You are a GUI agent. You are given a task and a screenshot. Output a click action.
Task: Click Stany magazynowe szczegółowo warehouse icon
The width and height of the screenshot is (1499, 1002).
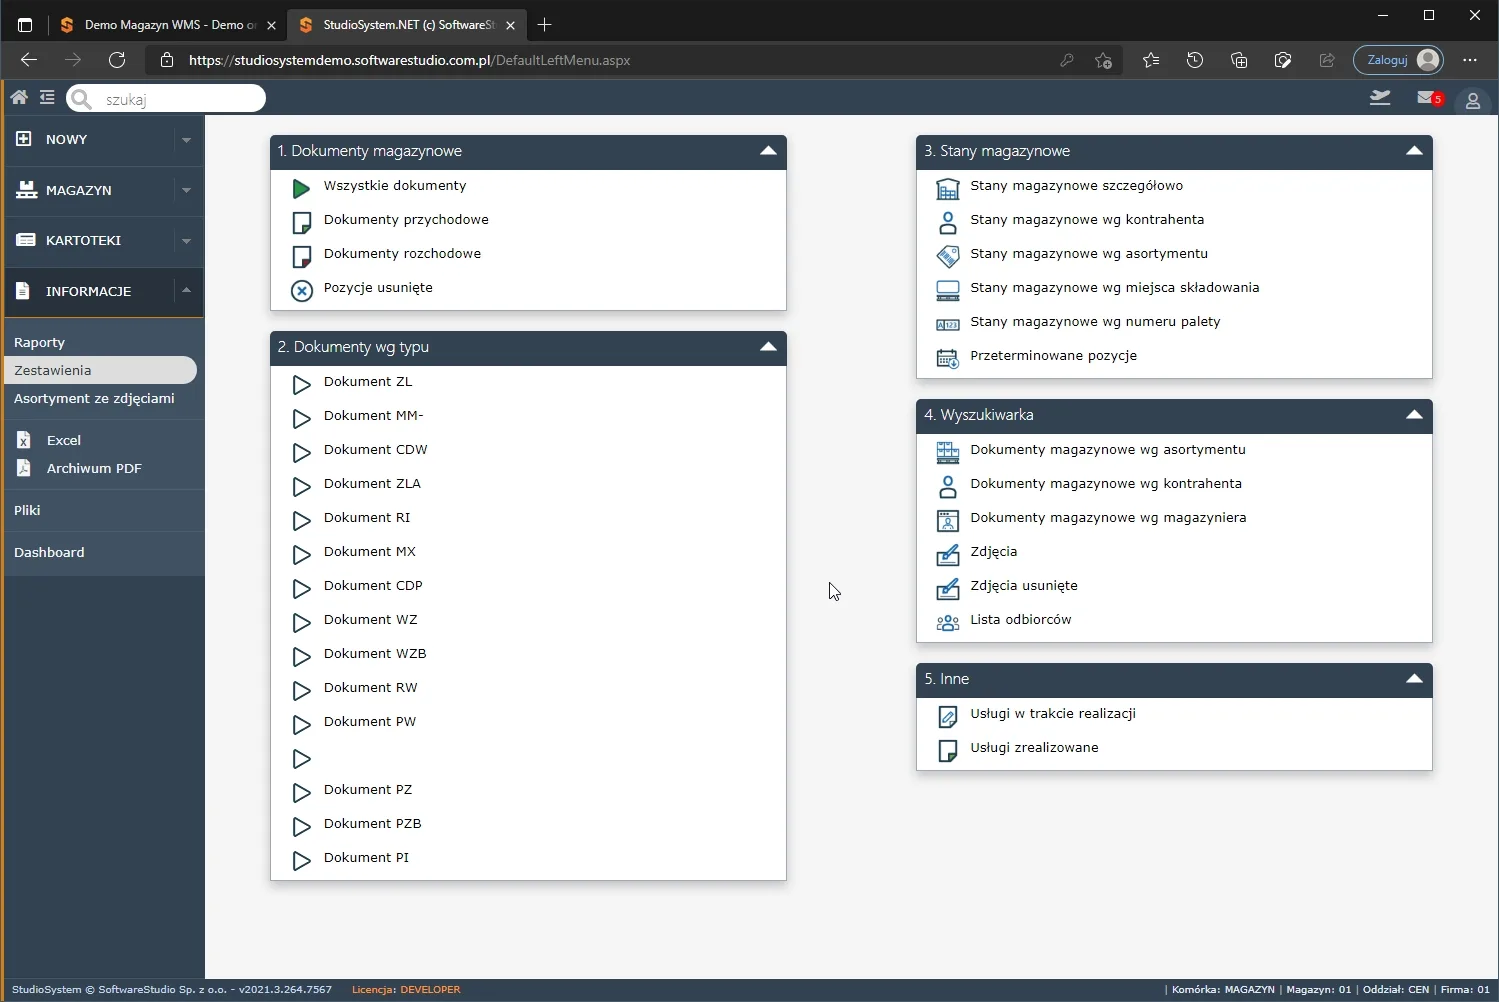click(947, 188)
